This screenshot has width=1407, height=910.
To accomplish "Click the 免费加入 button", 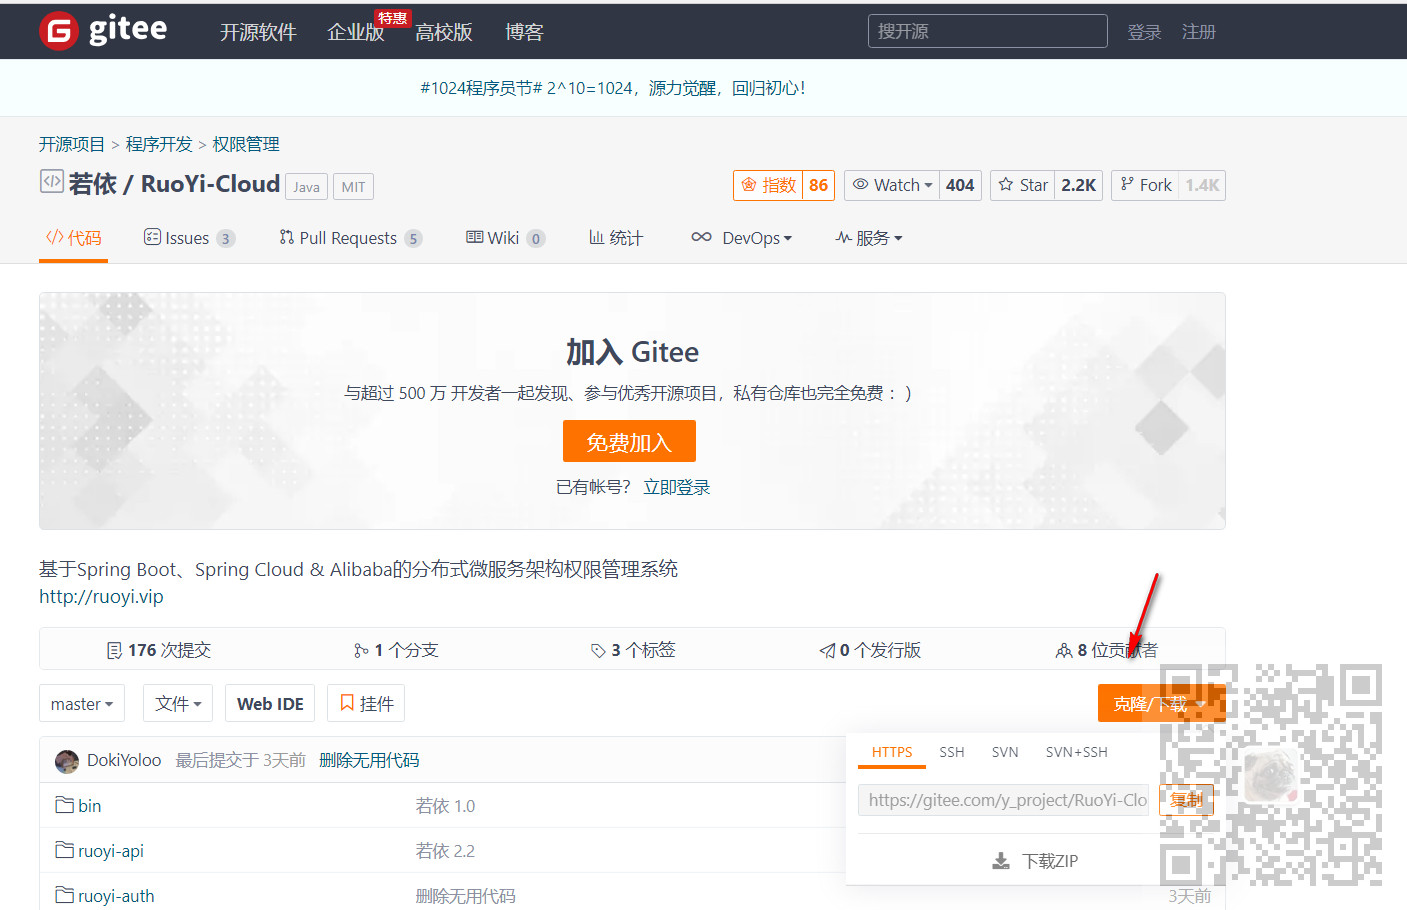I will (x=629, y=441).
